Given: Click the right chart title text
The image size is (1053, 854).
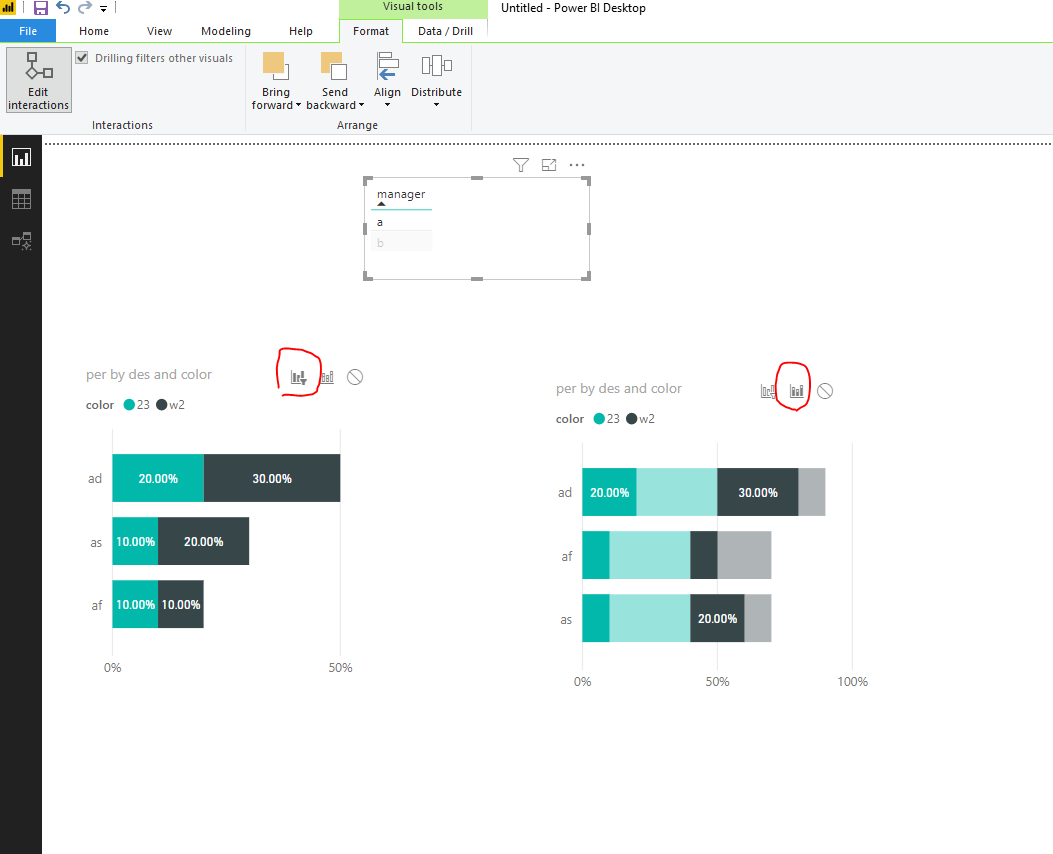Looking at the screenshot, I should pyautogui.click(x=619, y=389).
